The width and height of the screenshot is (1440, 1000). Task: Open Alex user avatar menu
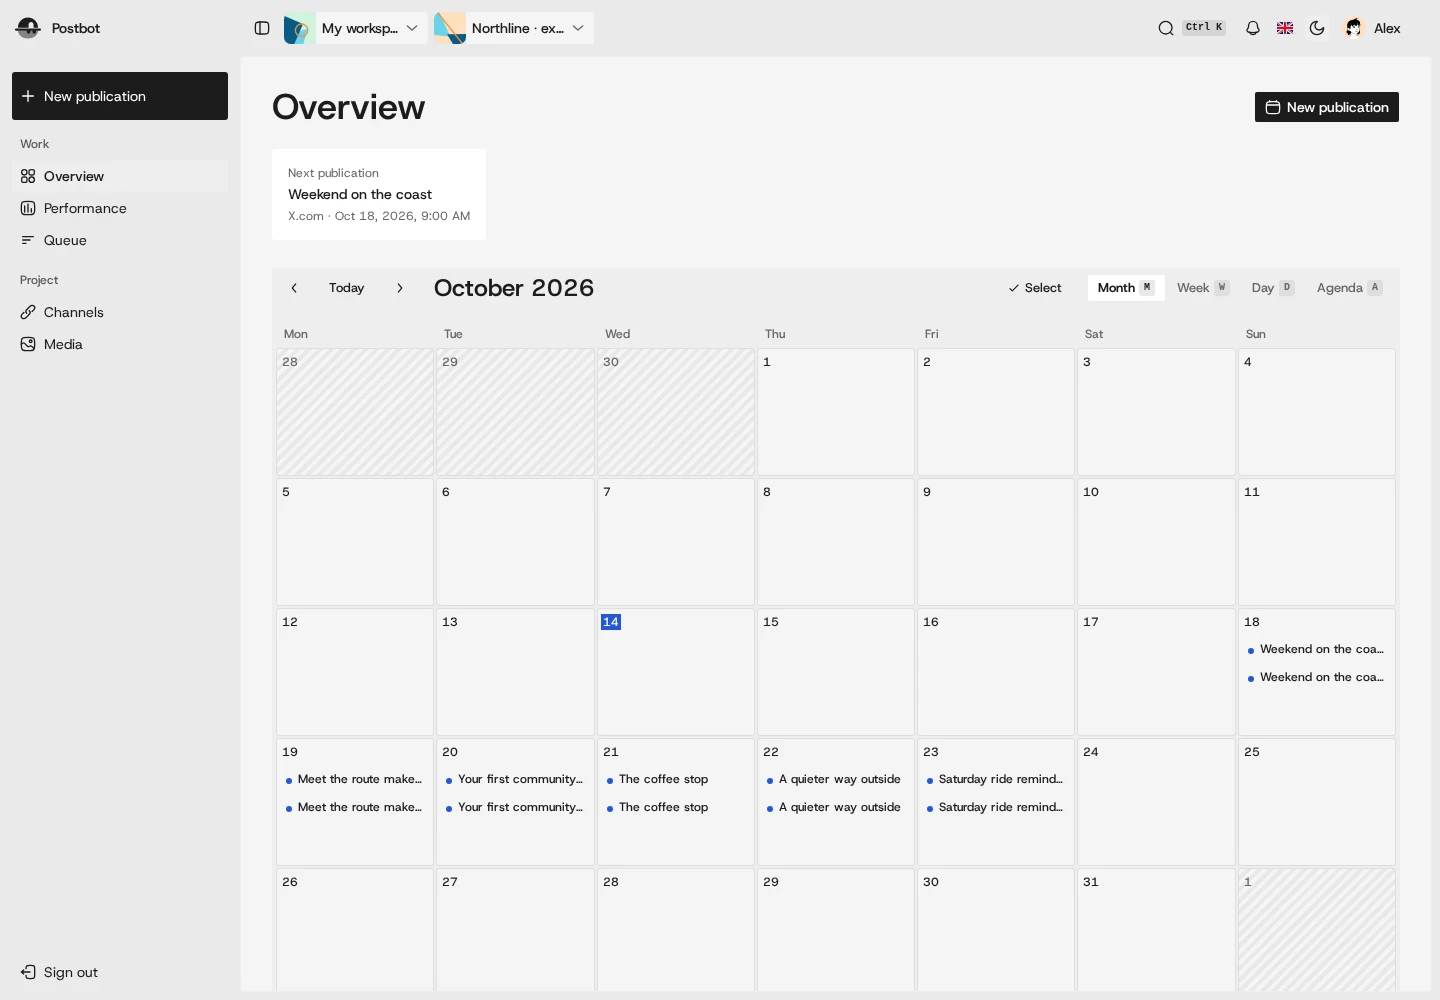coord(1373,28)
